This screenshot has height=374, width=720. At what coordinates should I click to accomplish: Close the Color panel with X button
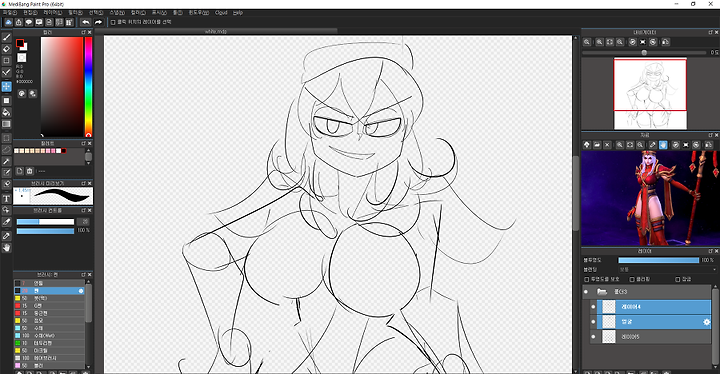click(90, 33)
